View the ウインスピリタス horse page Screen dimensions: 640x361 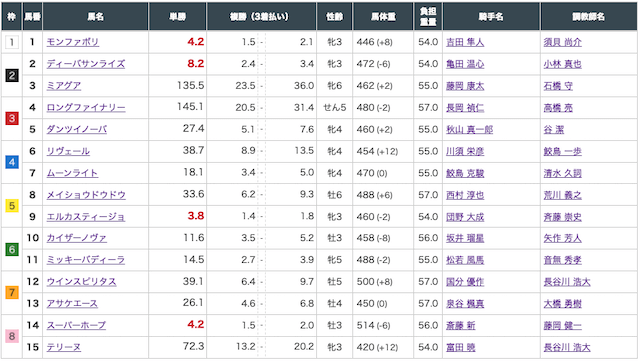pyautogui.click(x=81, y=282)
